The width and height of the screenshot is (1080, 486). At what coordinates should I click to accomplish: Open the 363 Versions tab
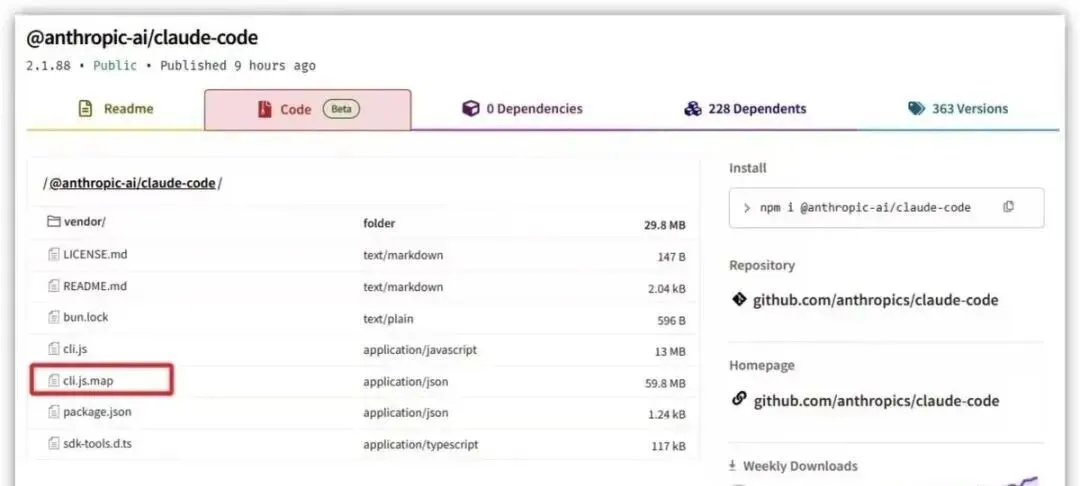click(957, 109)
